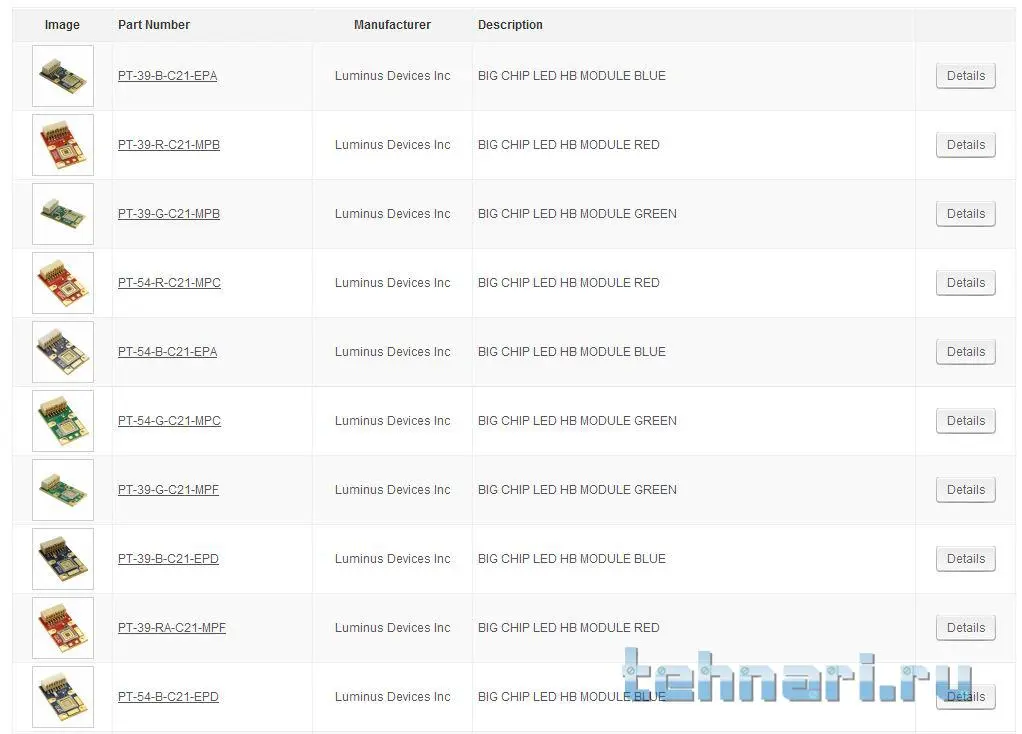Select BLUE module description of PT-39-B-C21-EPA
The height and width of the screenshot is (734, 1022).
(x=572, y=76)
